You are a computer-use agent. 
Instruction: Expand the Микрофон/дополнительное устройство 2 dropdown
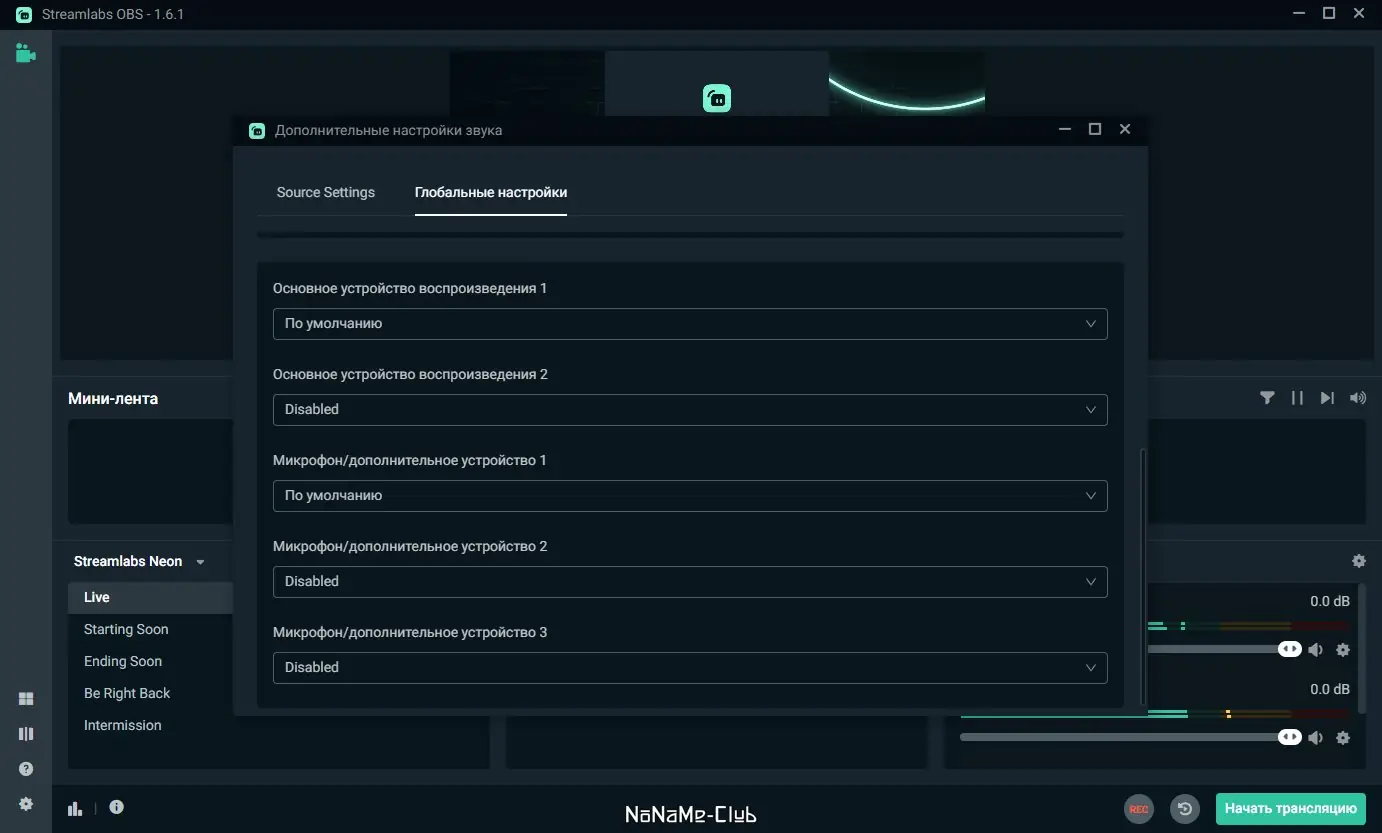[690, 582]
